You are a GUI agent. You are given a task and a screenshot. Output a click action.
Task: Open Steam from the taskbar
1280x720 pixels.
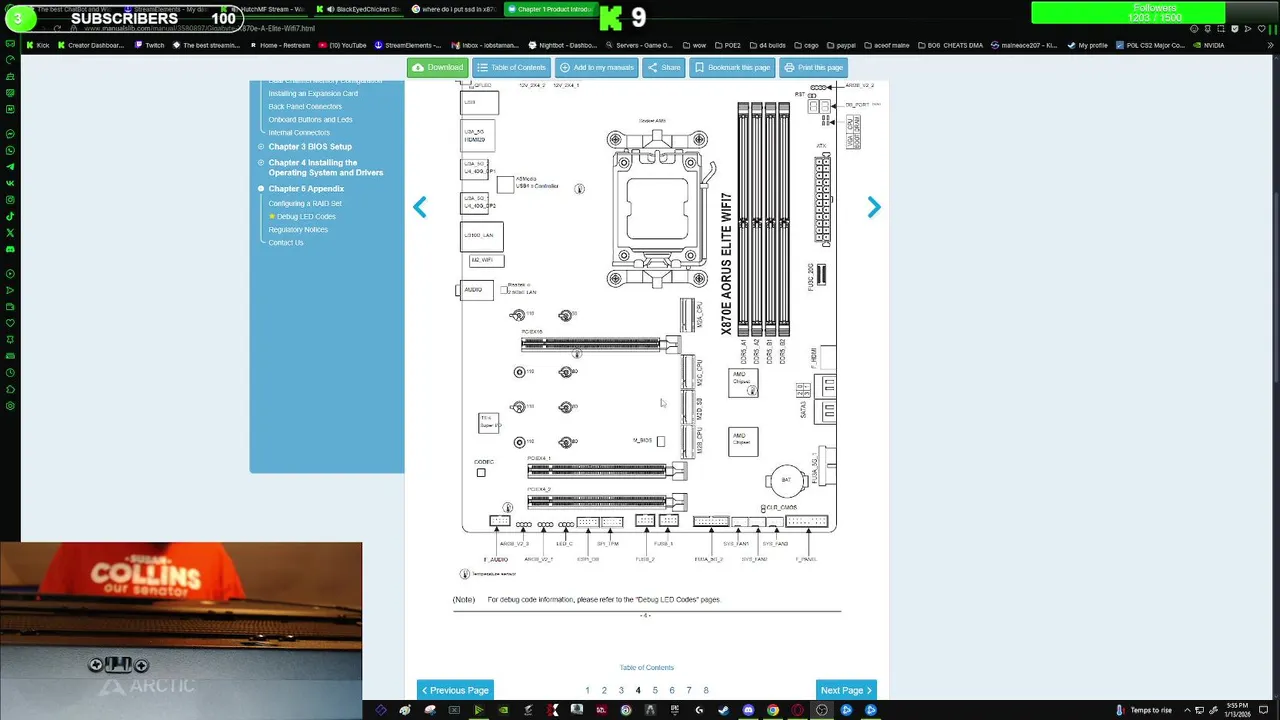coord(723,710)
